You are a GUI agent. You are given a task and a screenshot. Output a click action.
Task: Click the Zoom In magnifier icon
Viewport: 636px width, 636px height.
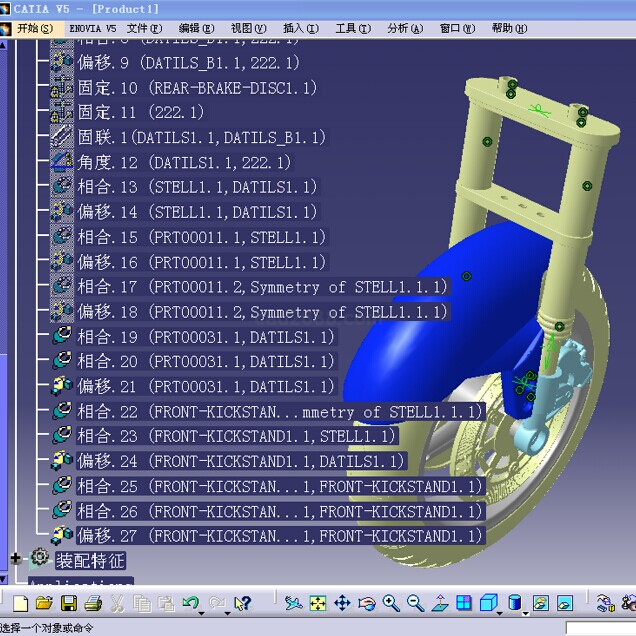[x=391, y=603]
